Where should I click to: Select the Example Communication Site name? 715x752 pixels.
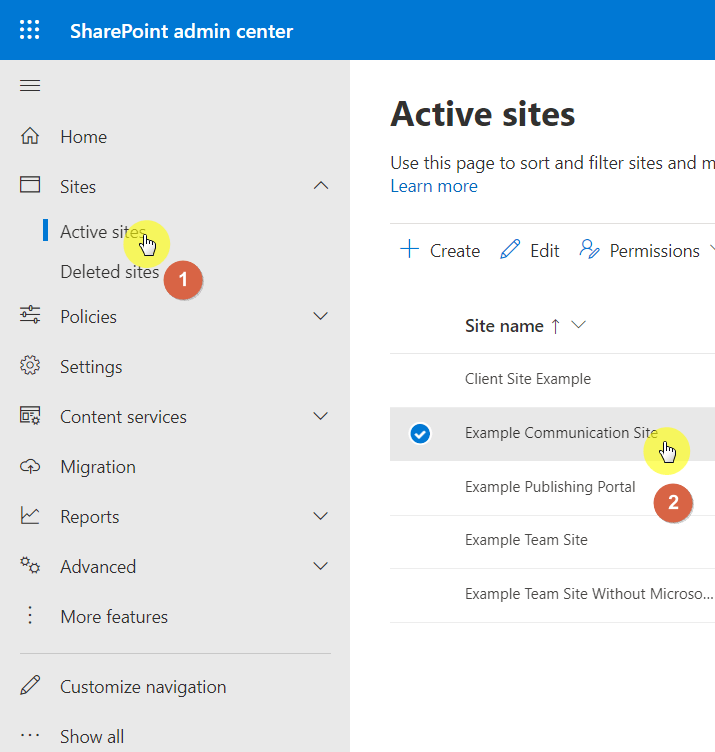click(561, 433)
